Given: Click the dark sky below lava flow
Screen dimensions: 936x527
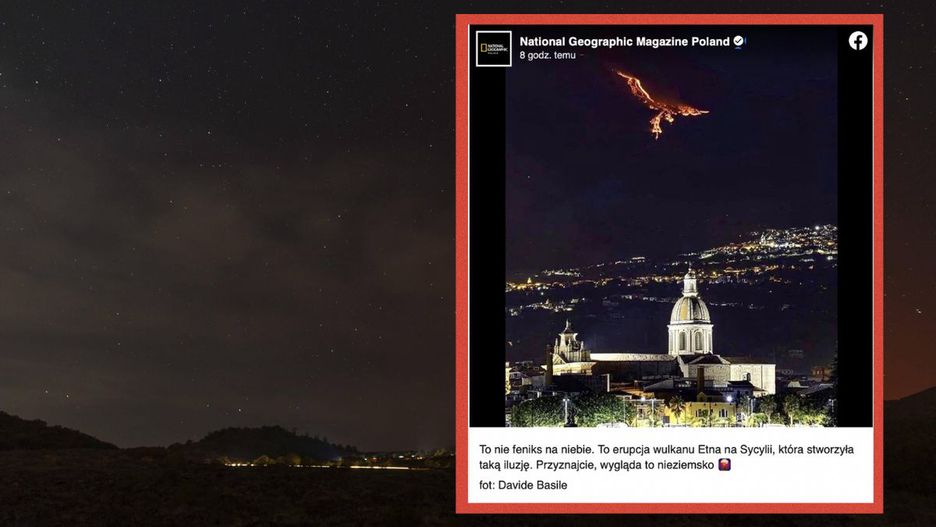Looking at the screenshot, I should click(x=663, y=185).
